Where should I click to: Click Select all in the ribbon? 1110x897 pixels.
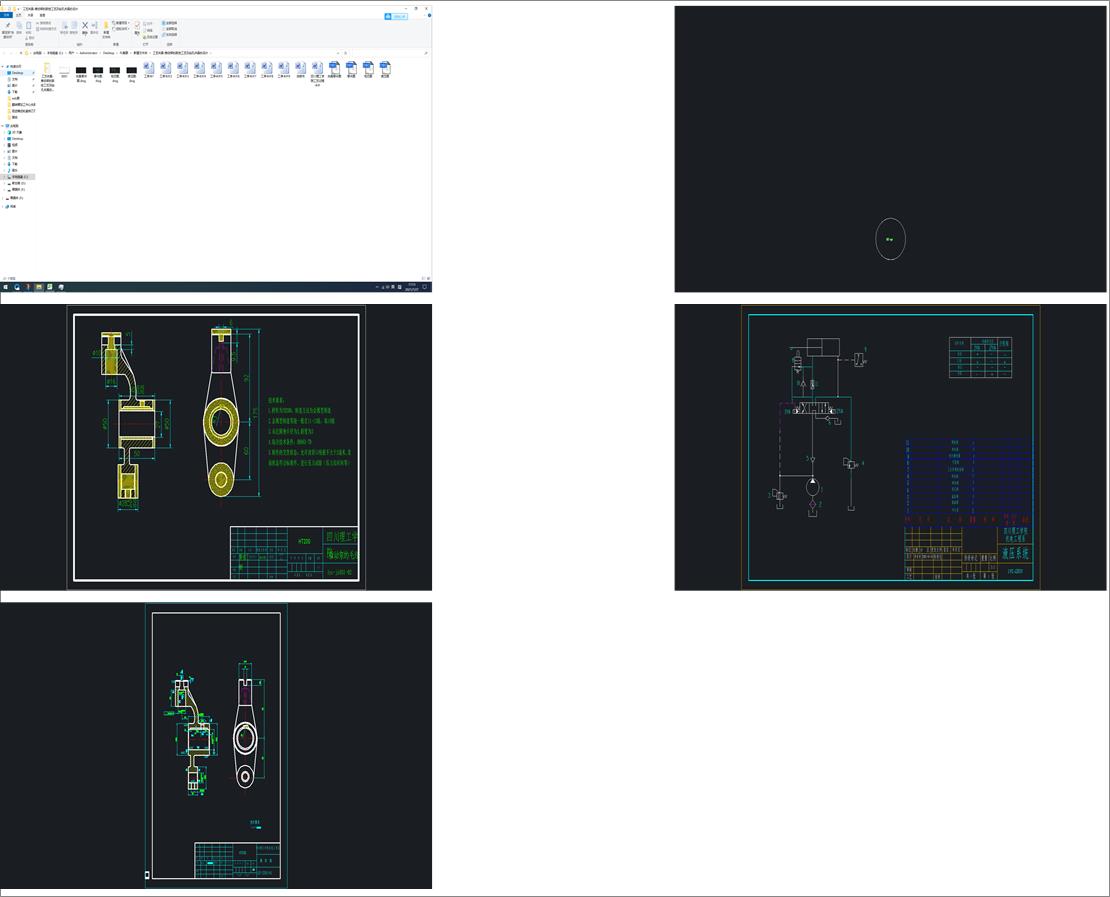[170, 23]
